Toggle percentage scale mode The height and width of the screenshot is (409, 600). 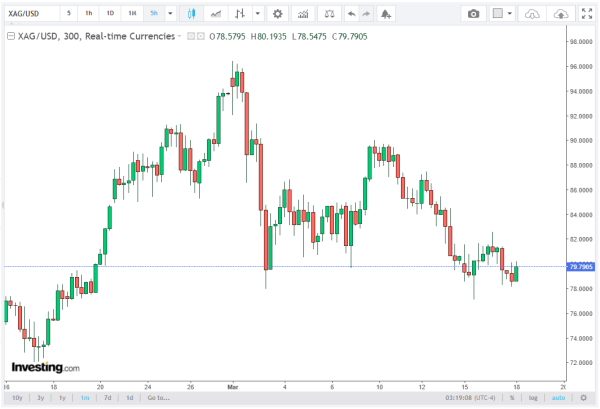tap(511, 397)
